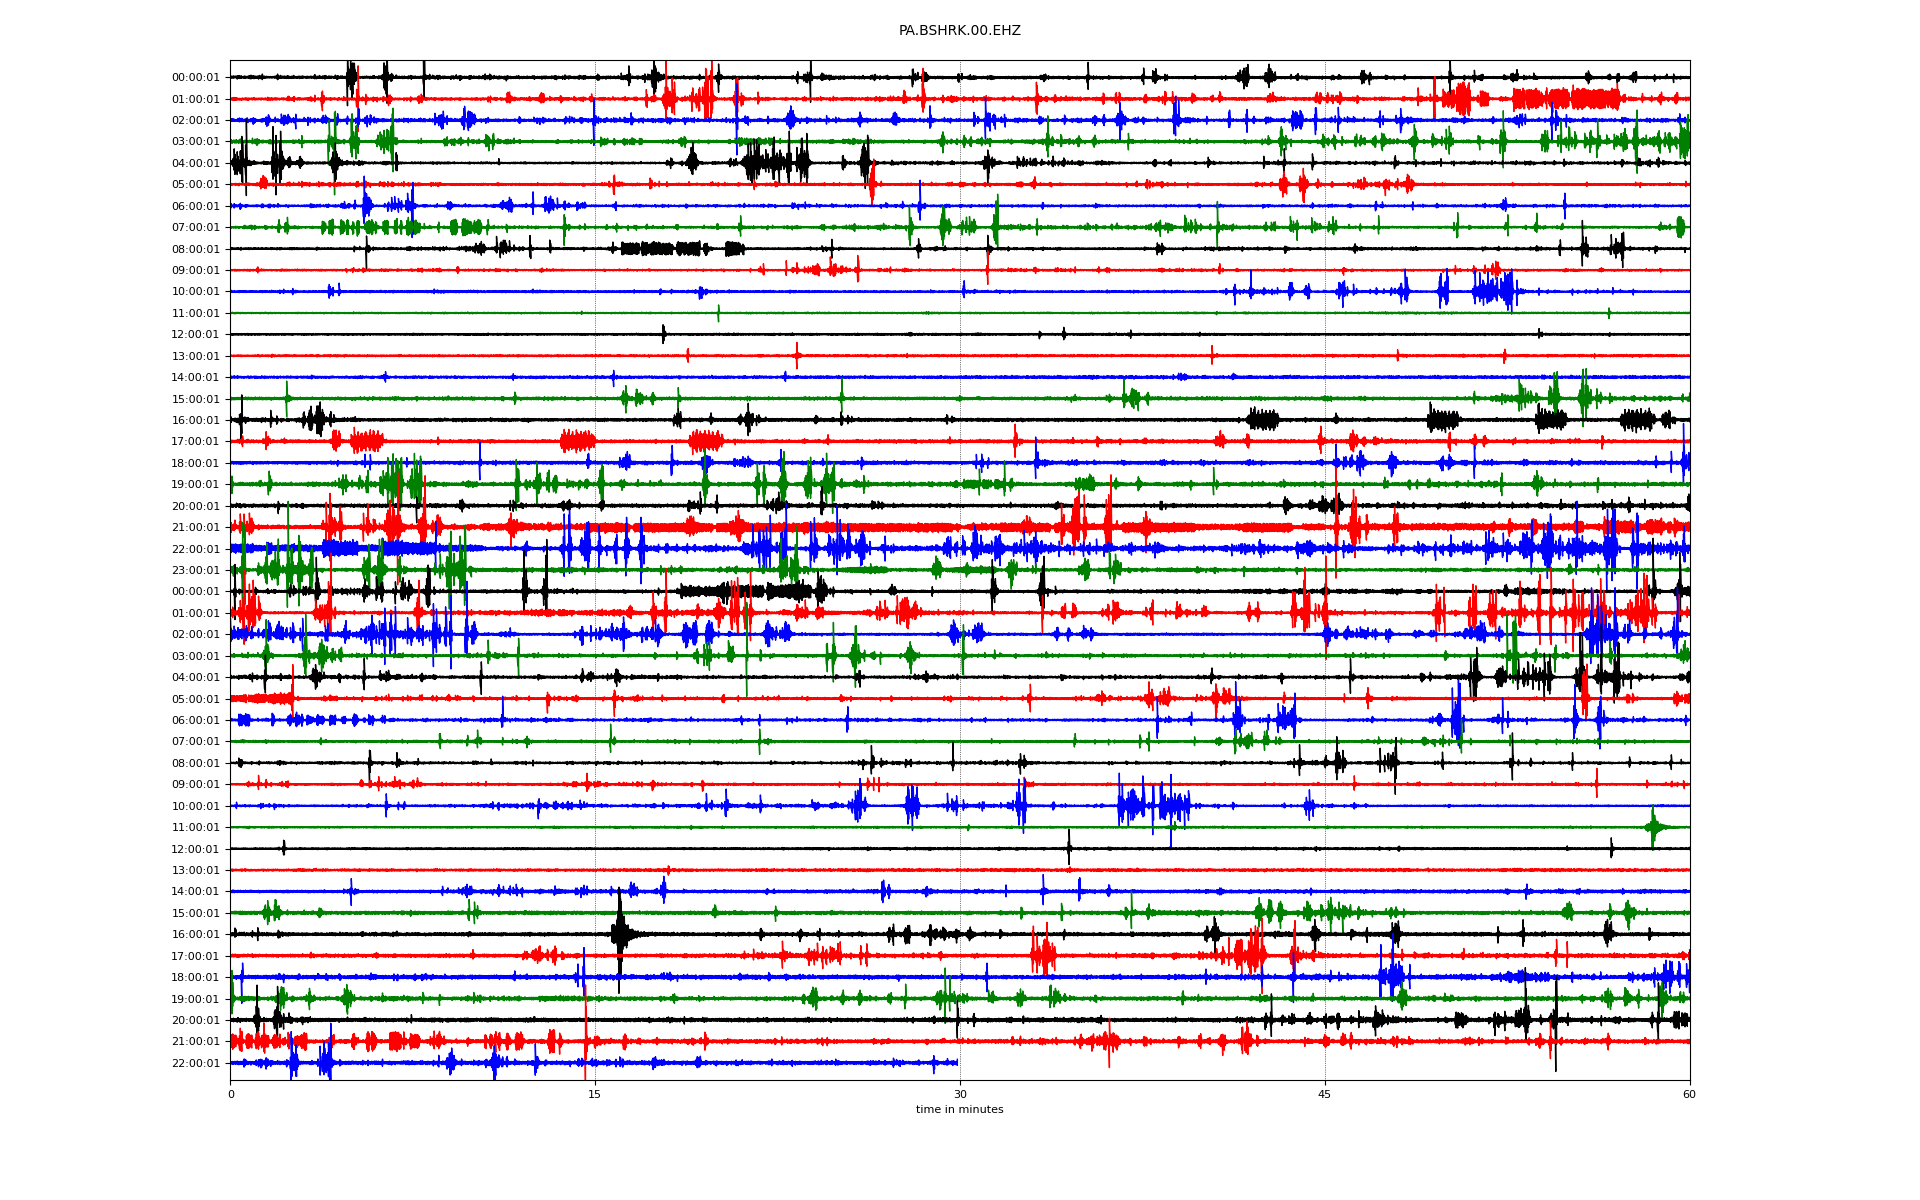The image size is (1920, 1200).
Task: Click the large black spike on lower 16:00:01 trace
Action: pos(620,934)
